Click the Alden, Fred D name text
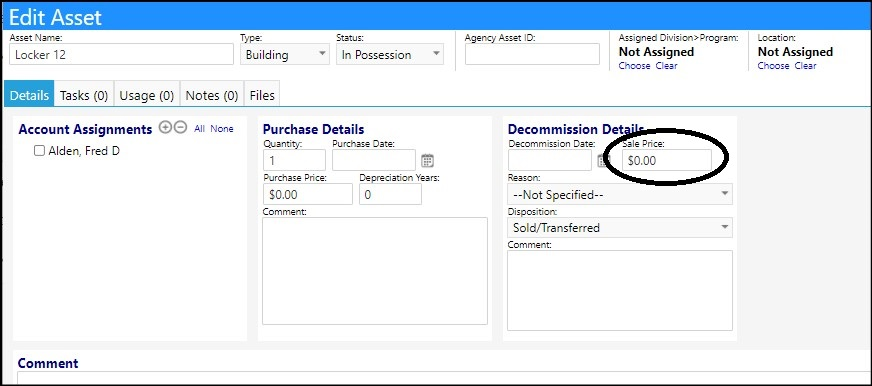The height and width of the screenshot is (386, 872). tap(84, 151)
